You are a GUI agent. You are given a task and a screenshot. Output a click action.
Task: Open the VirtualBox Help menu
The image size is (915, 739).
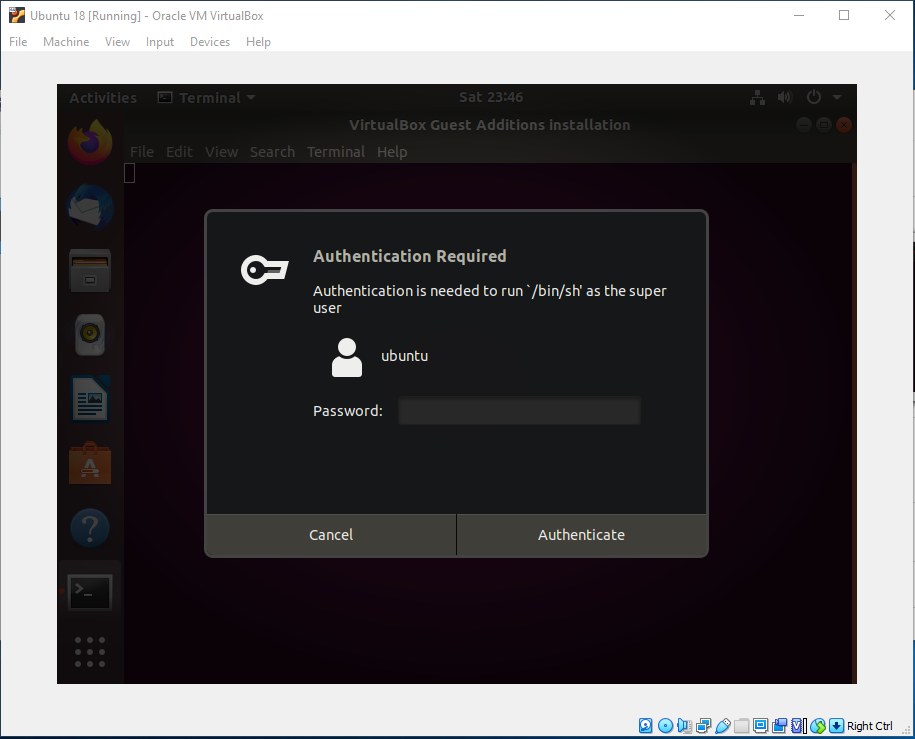(258, 42)
